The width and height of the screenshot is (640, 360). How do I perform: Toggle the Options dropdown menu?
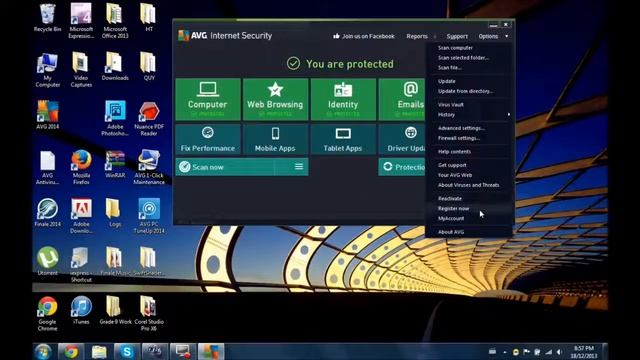tap(493, 36)
